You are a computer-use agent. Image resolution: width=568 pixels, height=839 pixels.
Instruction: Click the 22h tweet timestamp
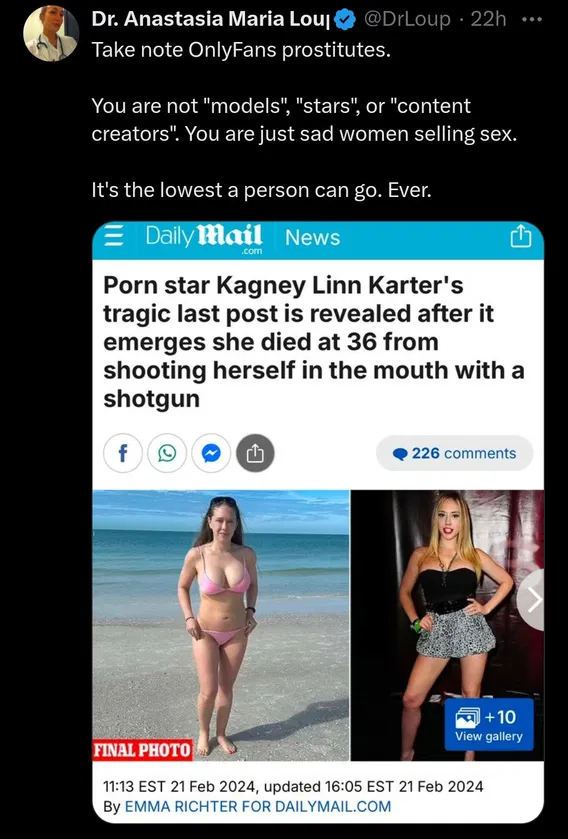(488, 19)
